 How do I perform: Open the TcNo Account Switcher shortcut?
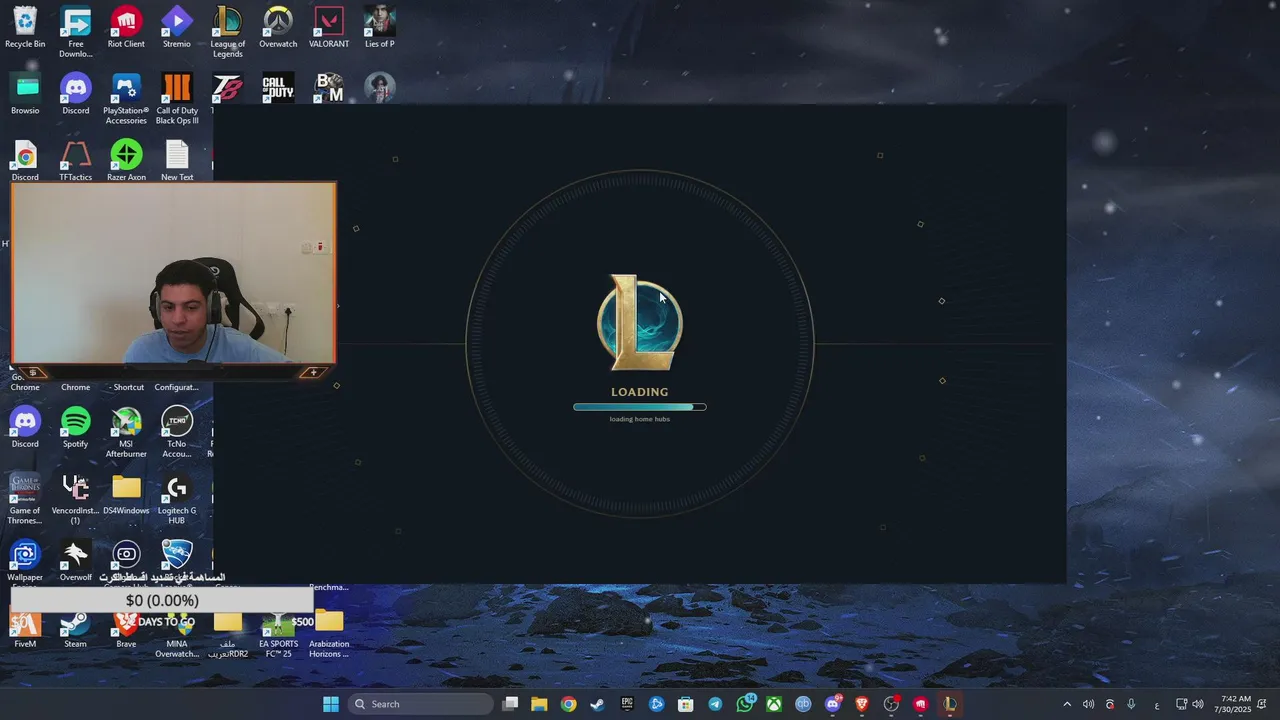point(177,432)
